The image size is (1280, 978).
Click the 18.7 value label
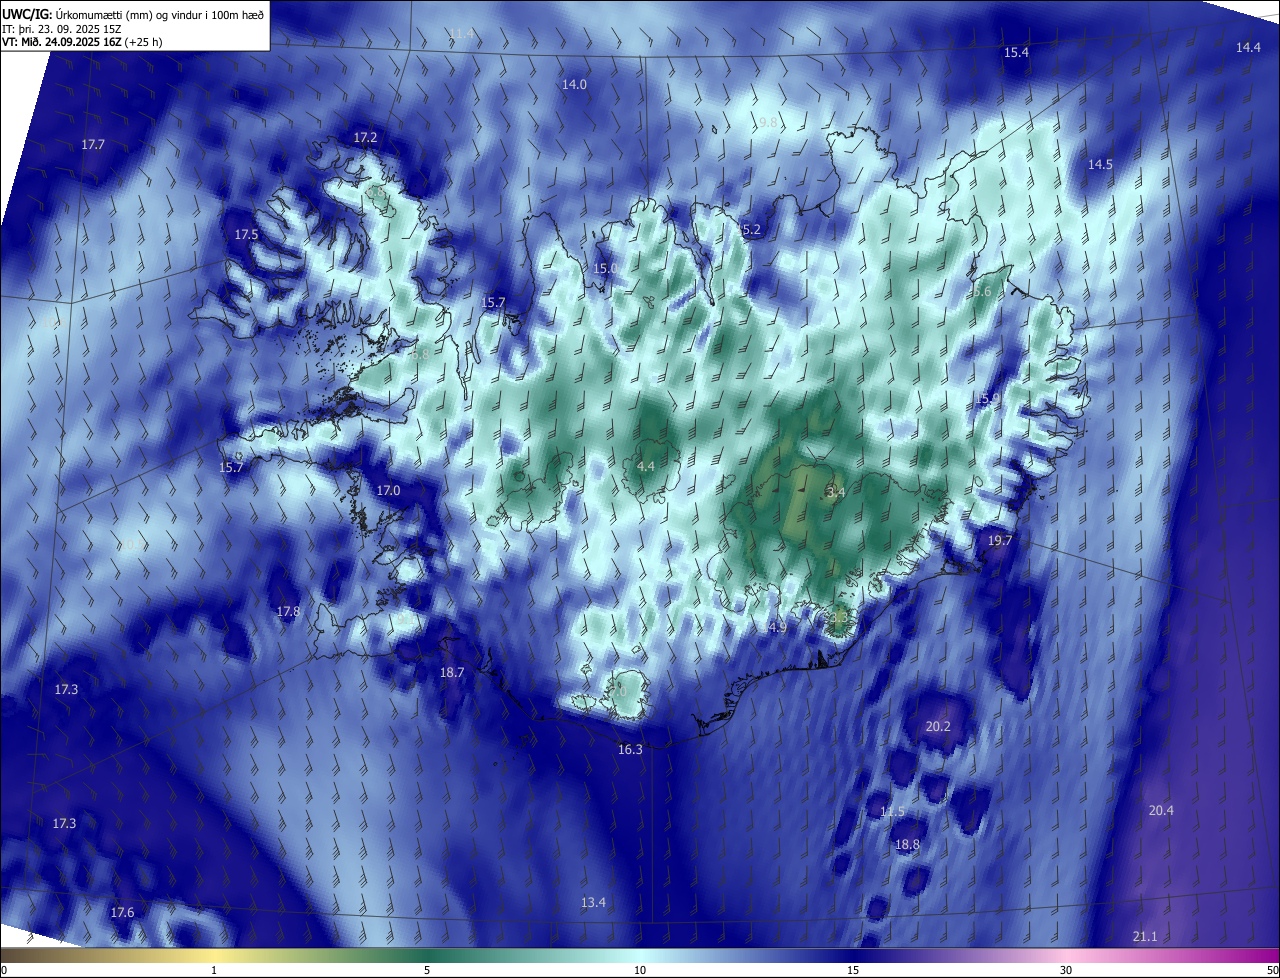pyautogui.click(x=452, y=672)
